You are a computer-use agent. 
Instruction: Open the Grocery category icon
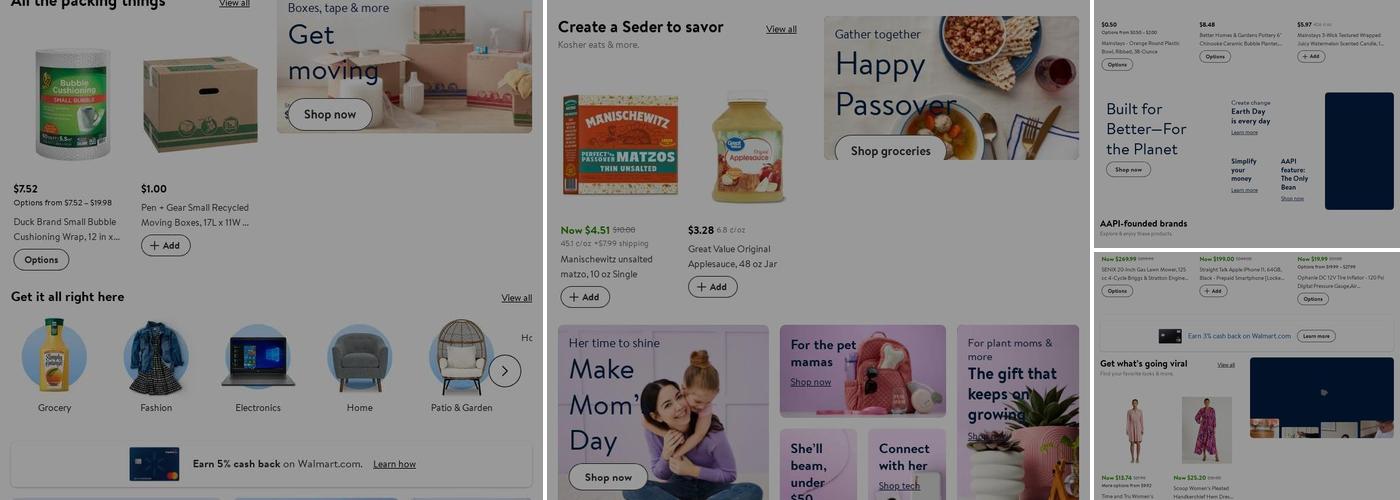tap(54, 357)
